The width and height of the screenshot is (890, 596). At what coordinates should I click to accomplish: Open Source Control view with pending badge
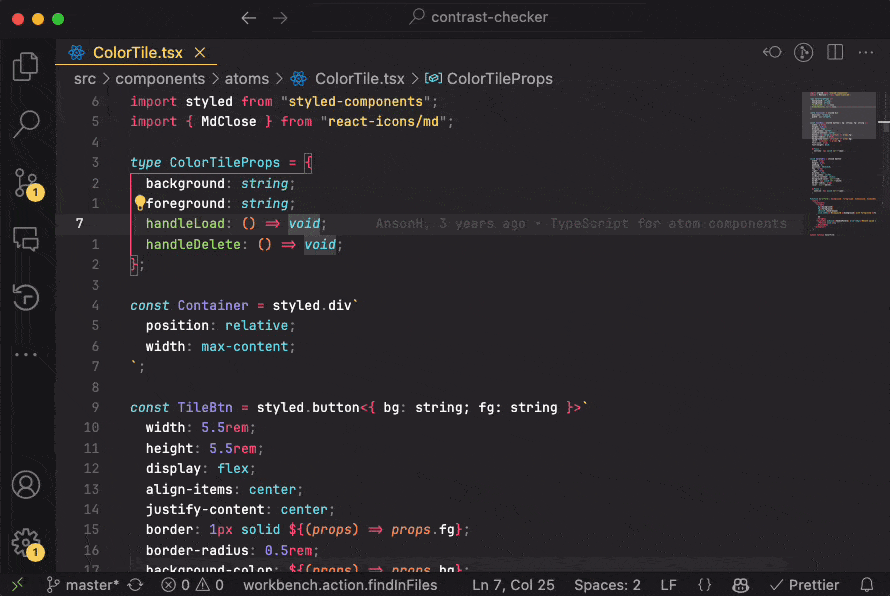pyautogui.click(x=26, y=183)
